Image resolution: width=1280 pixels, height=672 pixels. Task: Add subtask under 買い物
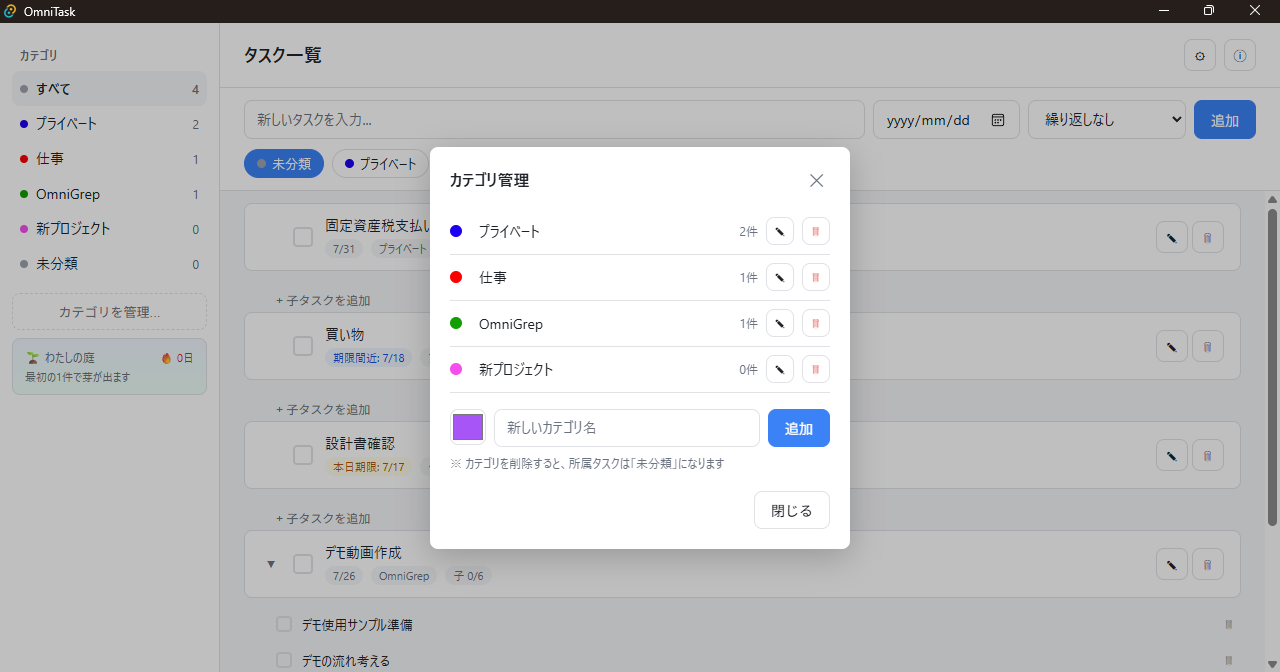click(x=323, y=409)
